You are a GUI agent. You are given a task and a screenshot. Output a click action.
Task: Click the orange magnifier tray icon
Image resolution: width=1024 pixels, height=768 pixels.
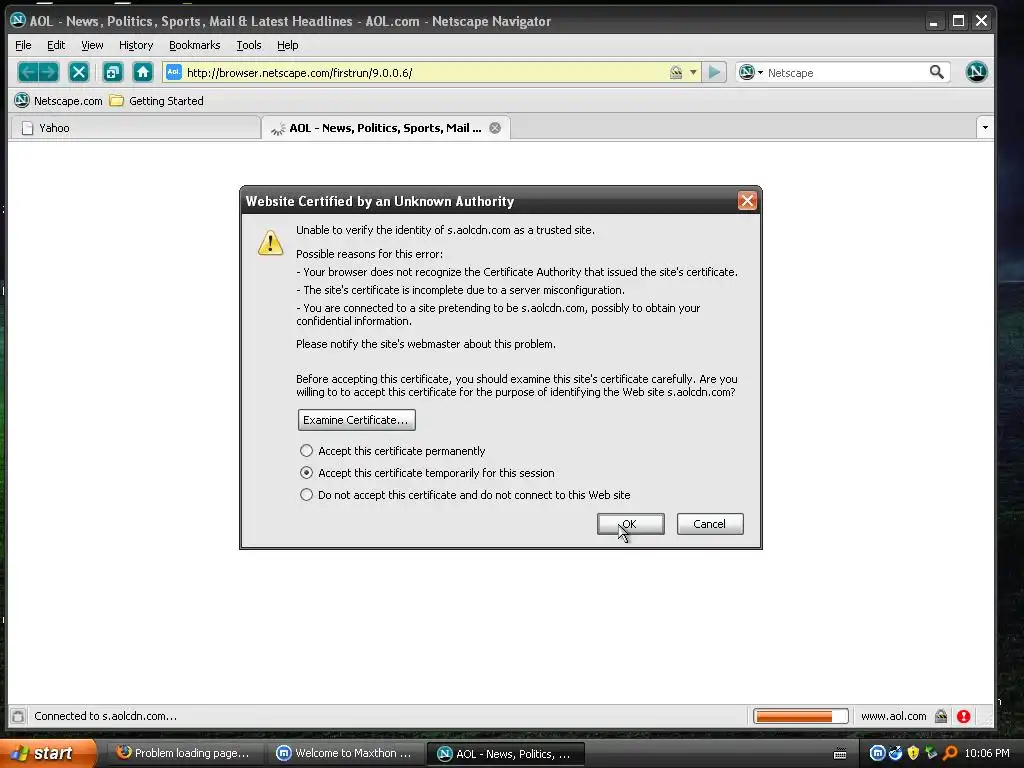pos(950,753)
